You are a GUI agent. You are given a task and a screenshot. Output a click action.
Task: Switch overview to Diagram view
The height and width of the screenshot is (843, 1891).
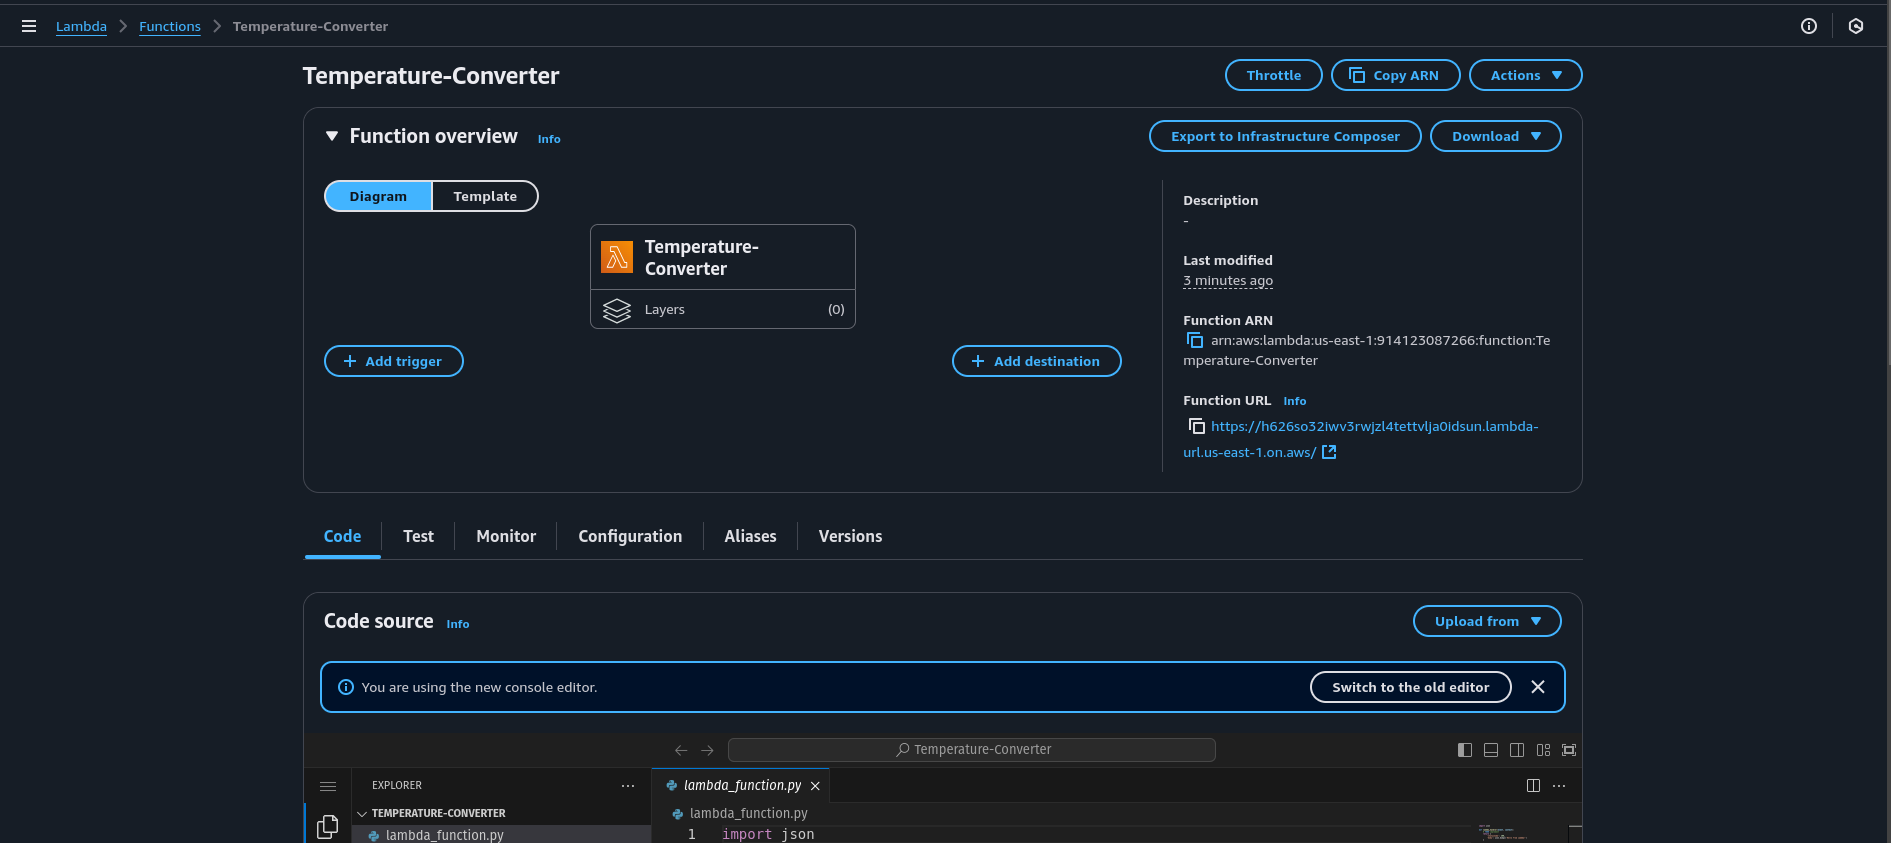pos(378,196)
